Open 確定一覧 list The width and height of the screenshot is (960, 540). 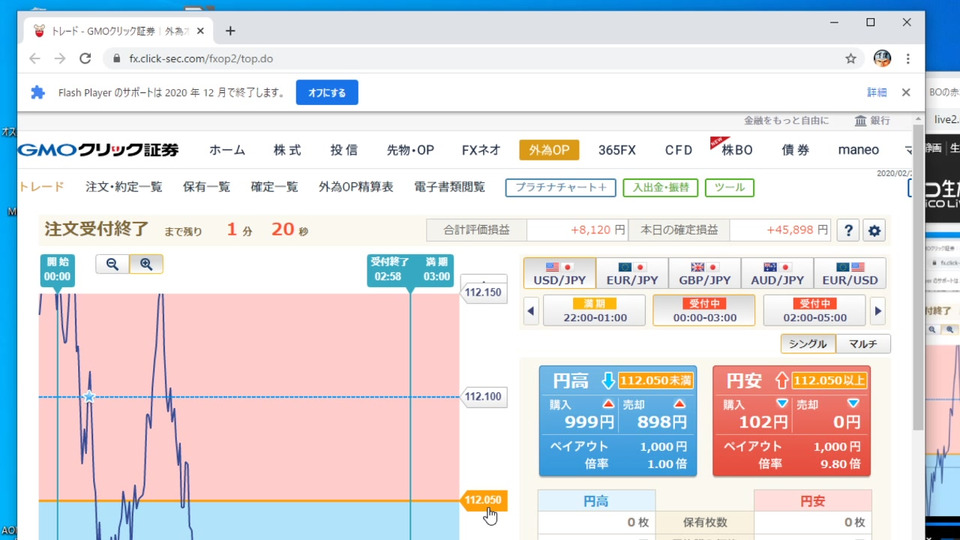tap(274, 187)
